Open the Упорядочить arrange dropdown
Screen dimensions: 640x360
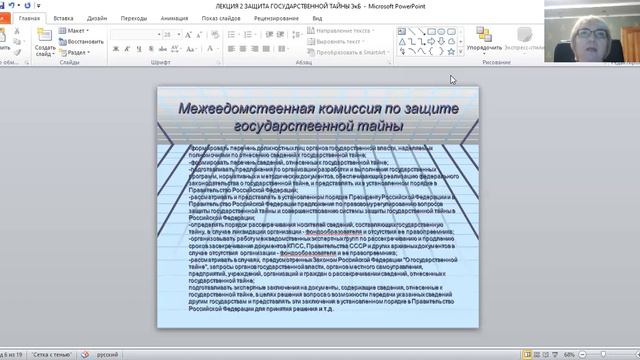484,41
